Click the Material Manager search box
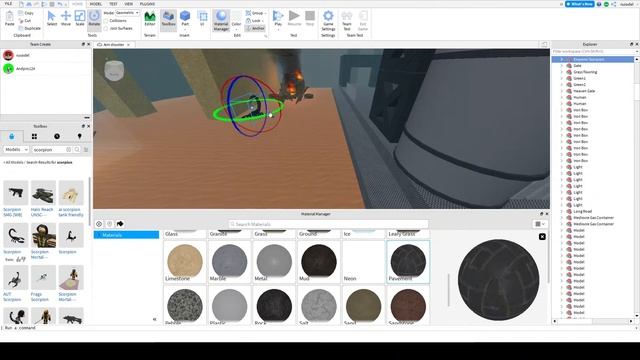640x360 pixels. [x=328, y=224]
